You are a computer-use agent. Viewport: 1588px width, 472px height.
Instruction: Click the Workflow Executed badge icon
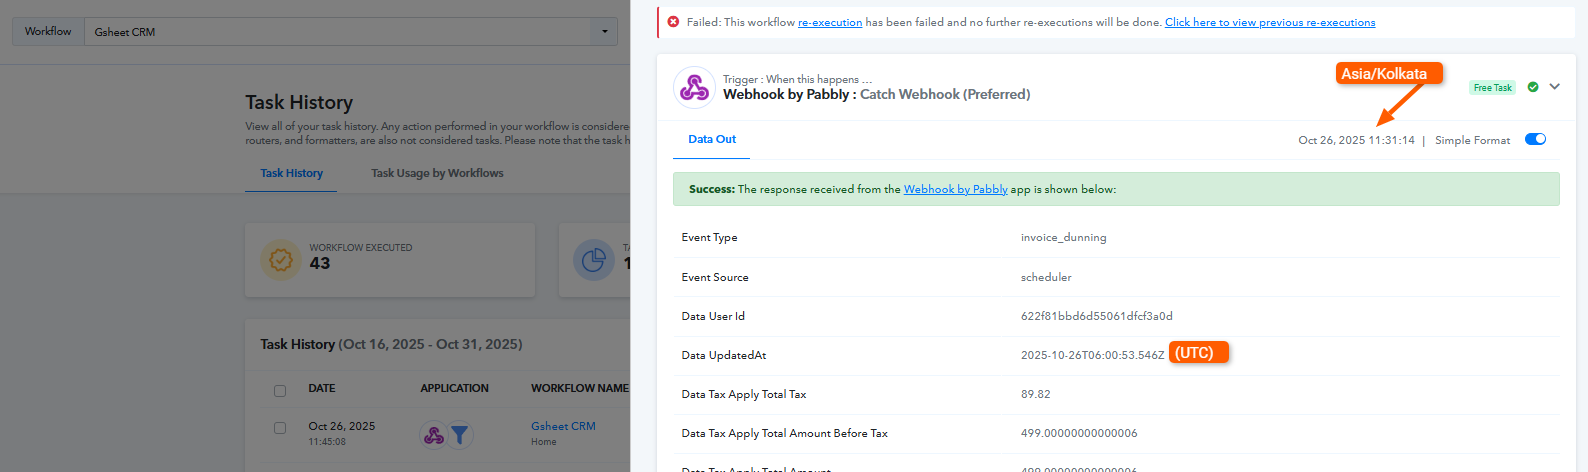(281, 260)
